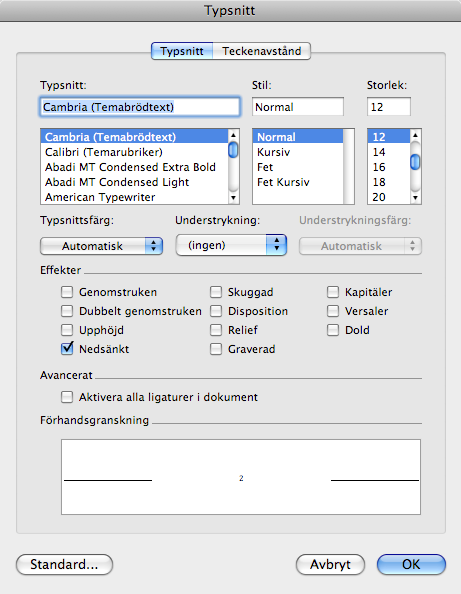This screenshot has height=594, width=461.
Task: Check the Kapitäler option
Action: pos(333,292)
